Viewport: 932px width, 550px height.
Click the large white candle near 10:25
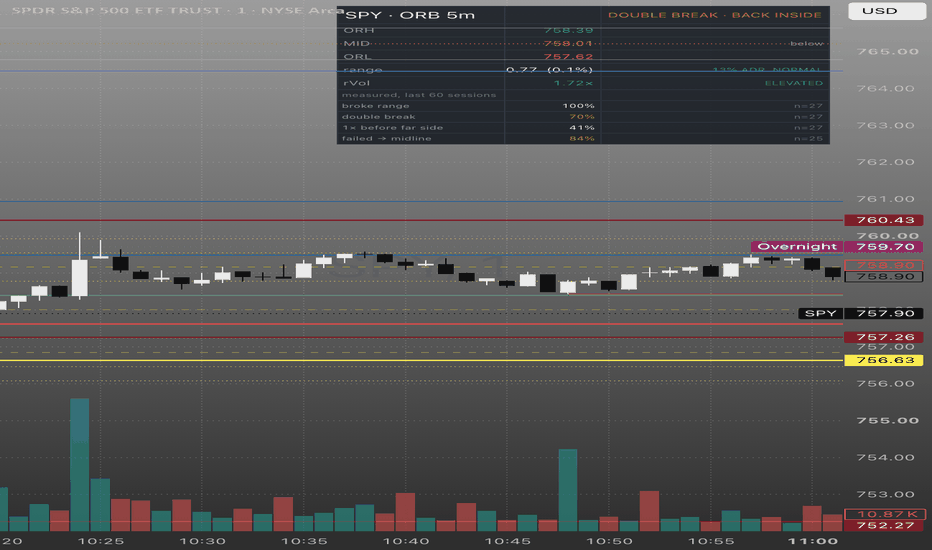[x=80, y=278]
